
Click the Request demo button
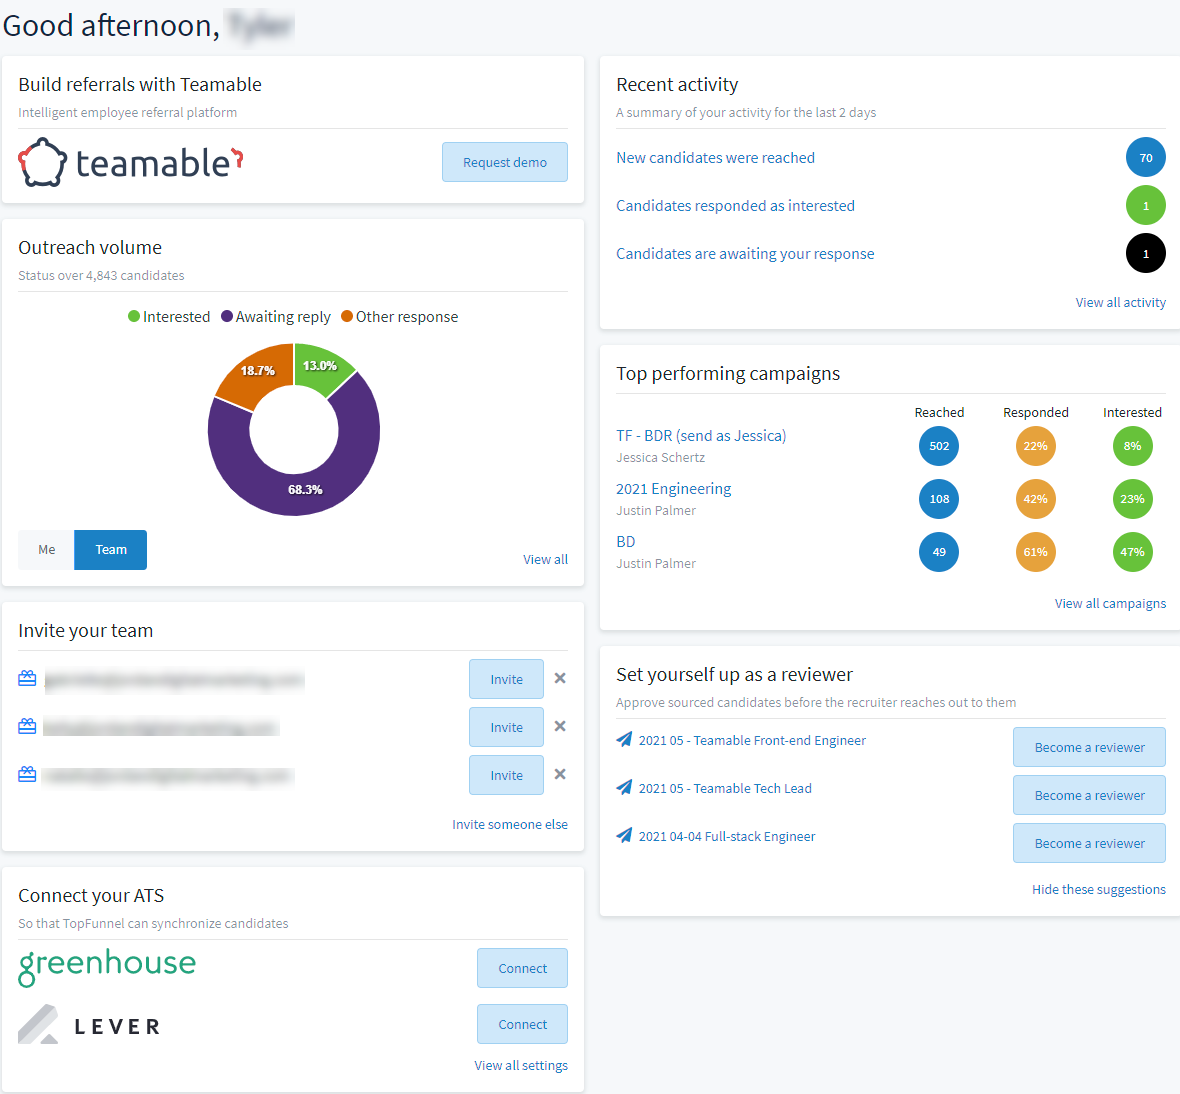[x=505, y=161]
